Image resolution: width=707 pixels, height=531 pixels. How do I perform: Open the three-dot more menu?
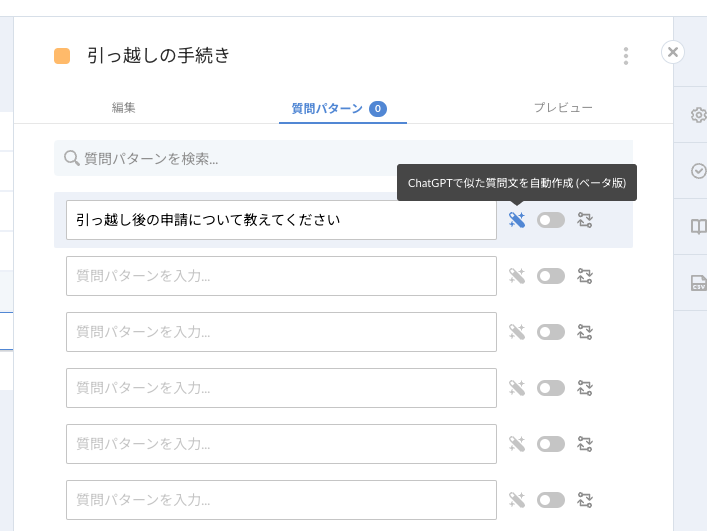(x=625, y=56)
